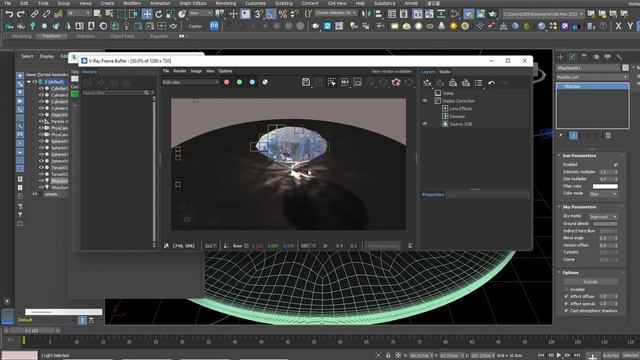Toggle the Affect specular checkbox

[x=566, y=304]
